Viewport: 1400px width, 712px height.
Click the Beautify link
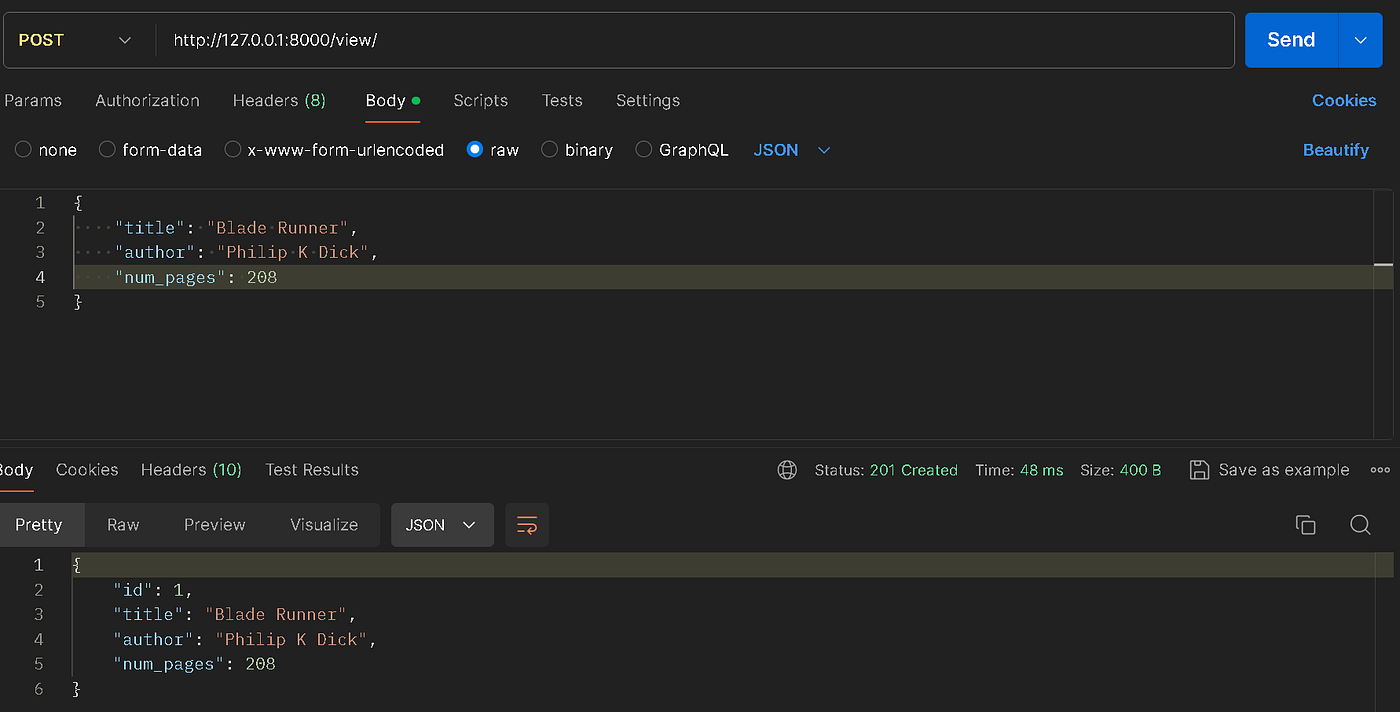pyautogui.click(x=1336, y=150)
